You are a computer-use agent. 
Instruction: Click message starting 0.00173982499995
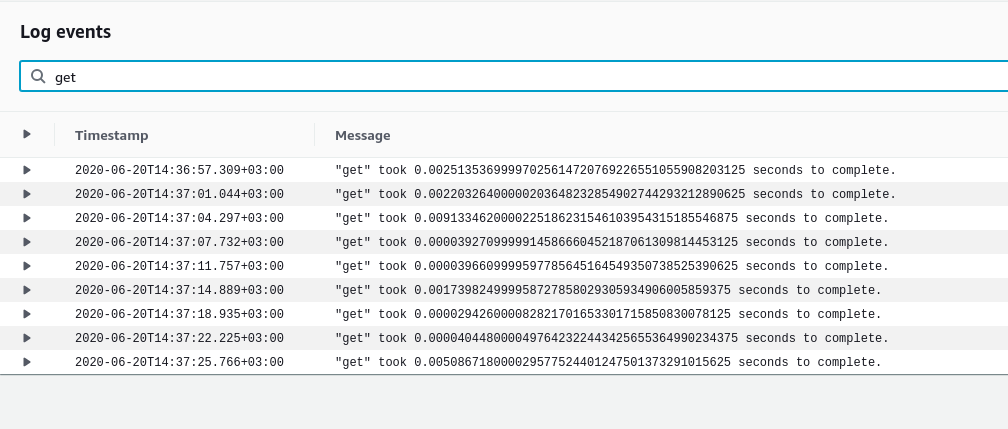coord(608,291)
